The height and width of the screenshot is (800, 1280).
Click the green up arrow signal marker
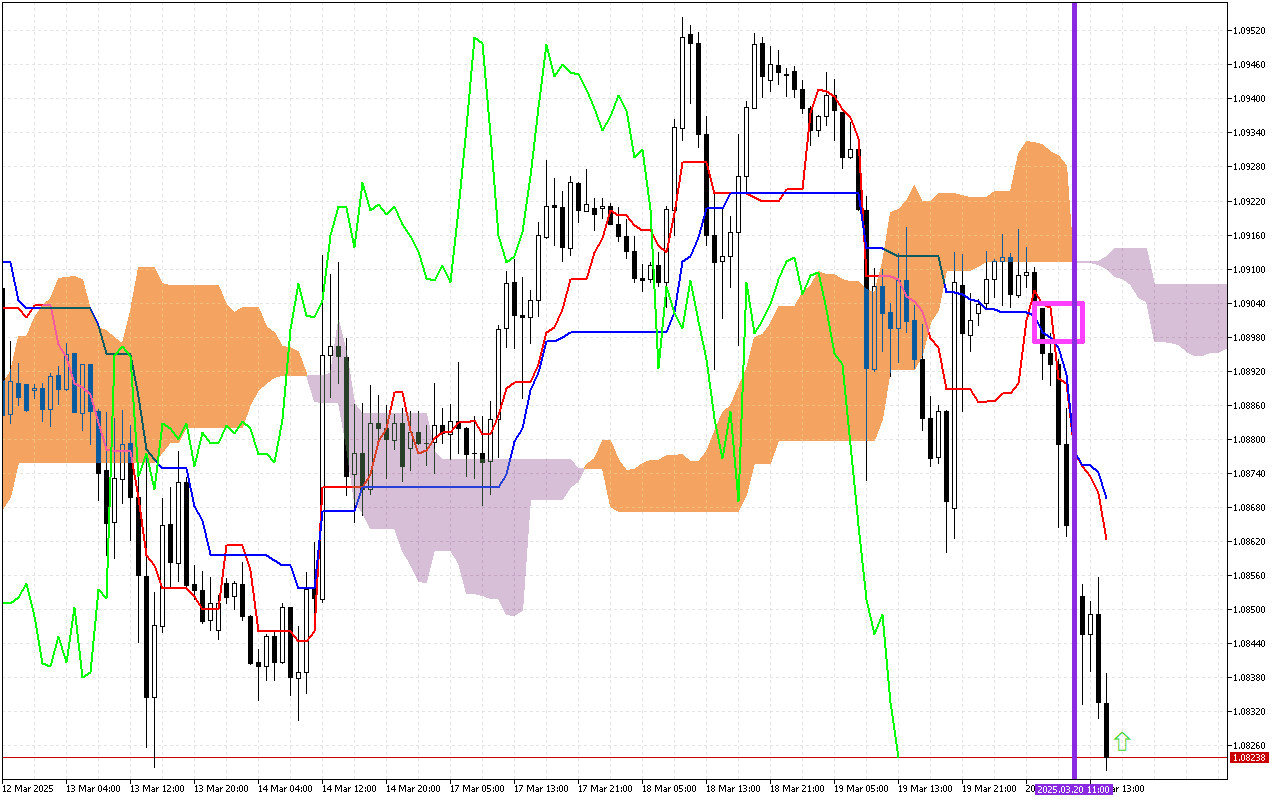click(1122, 741)
